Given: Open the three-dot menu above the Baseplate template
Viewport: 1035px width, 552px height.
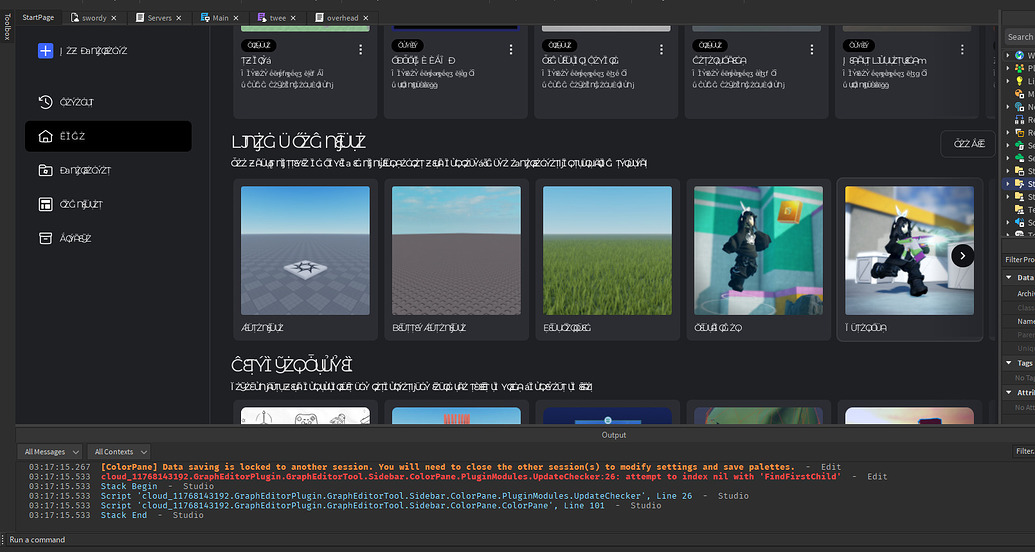Looking at the screenshot, I should (360, 50).
